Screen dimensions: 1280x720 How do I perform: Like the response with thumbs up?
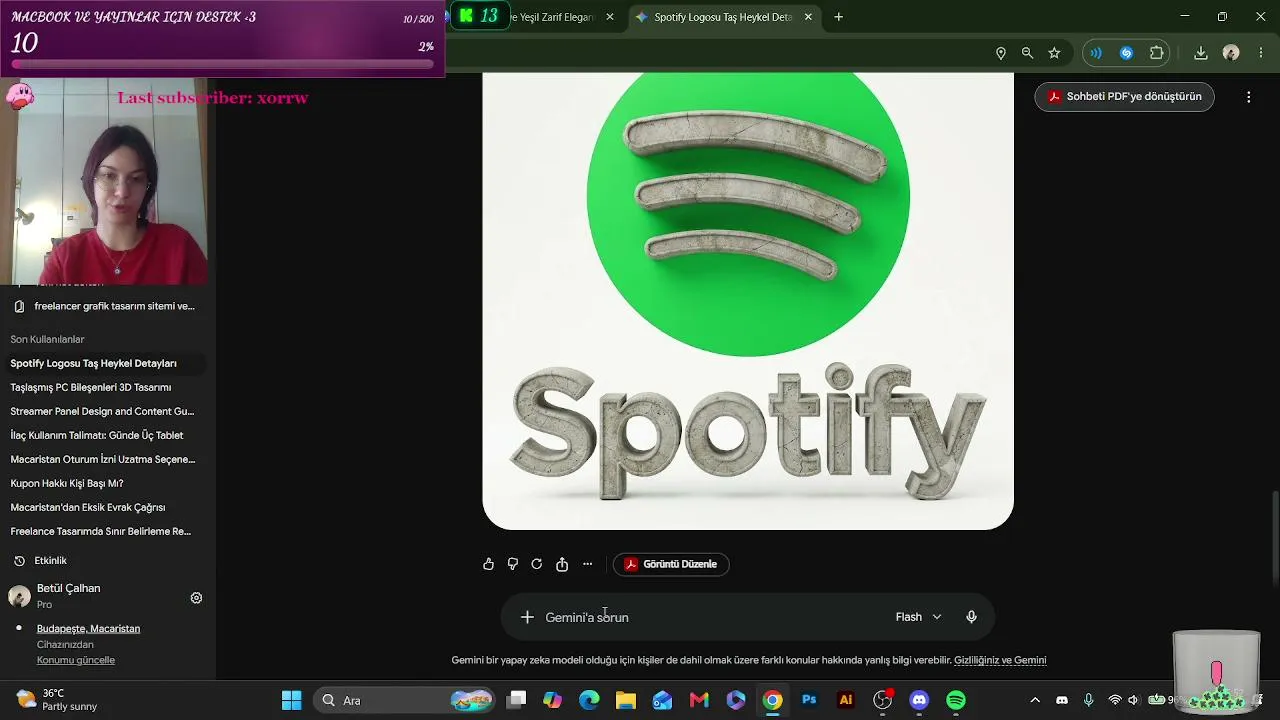(x=488, y=564)
